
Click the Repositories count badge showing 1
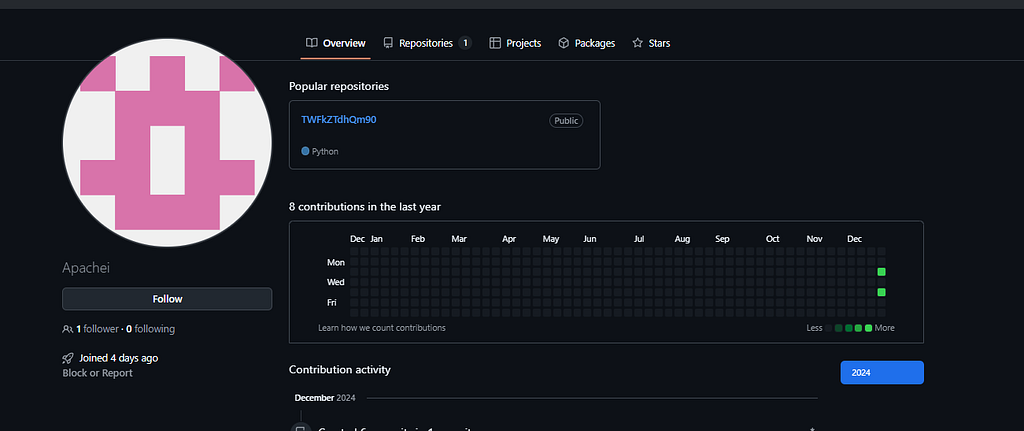pyautogui.click(x=465, y=43)
